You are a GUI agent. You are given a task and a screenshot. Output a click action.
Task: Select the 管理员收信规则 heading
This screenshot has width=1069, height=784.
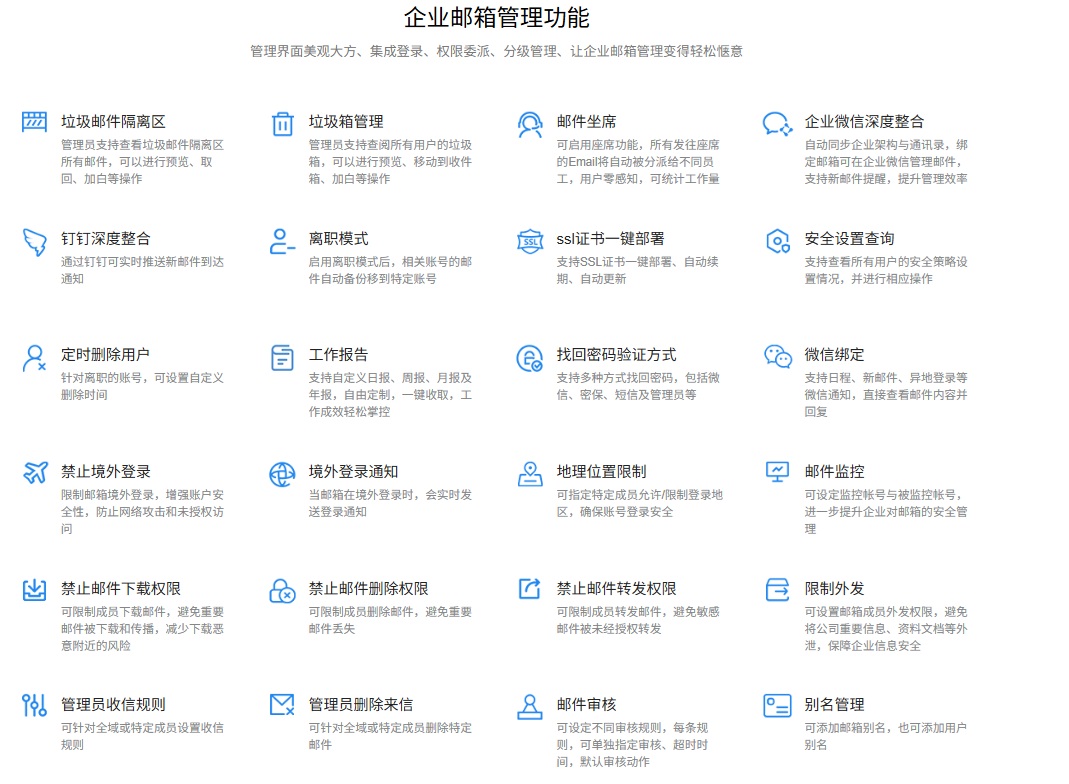tap(113, 704)
